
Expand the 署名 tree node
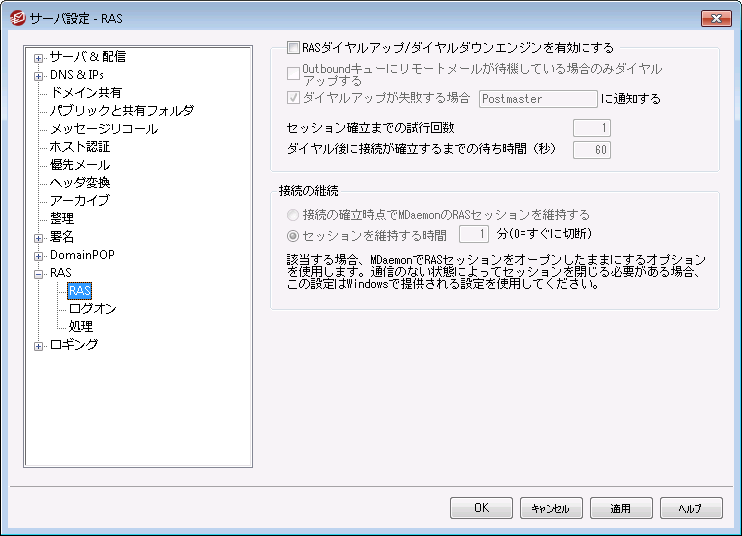pos(39,237)
